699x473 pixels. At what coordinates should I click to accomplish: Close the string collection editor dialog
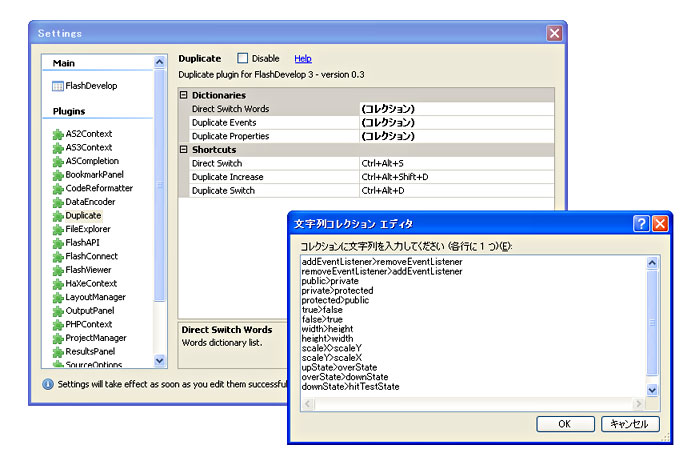tap(660, 223)
